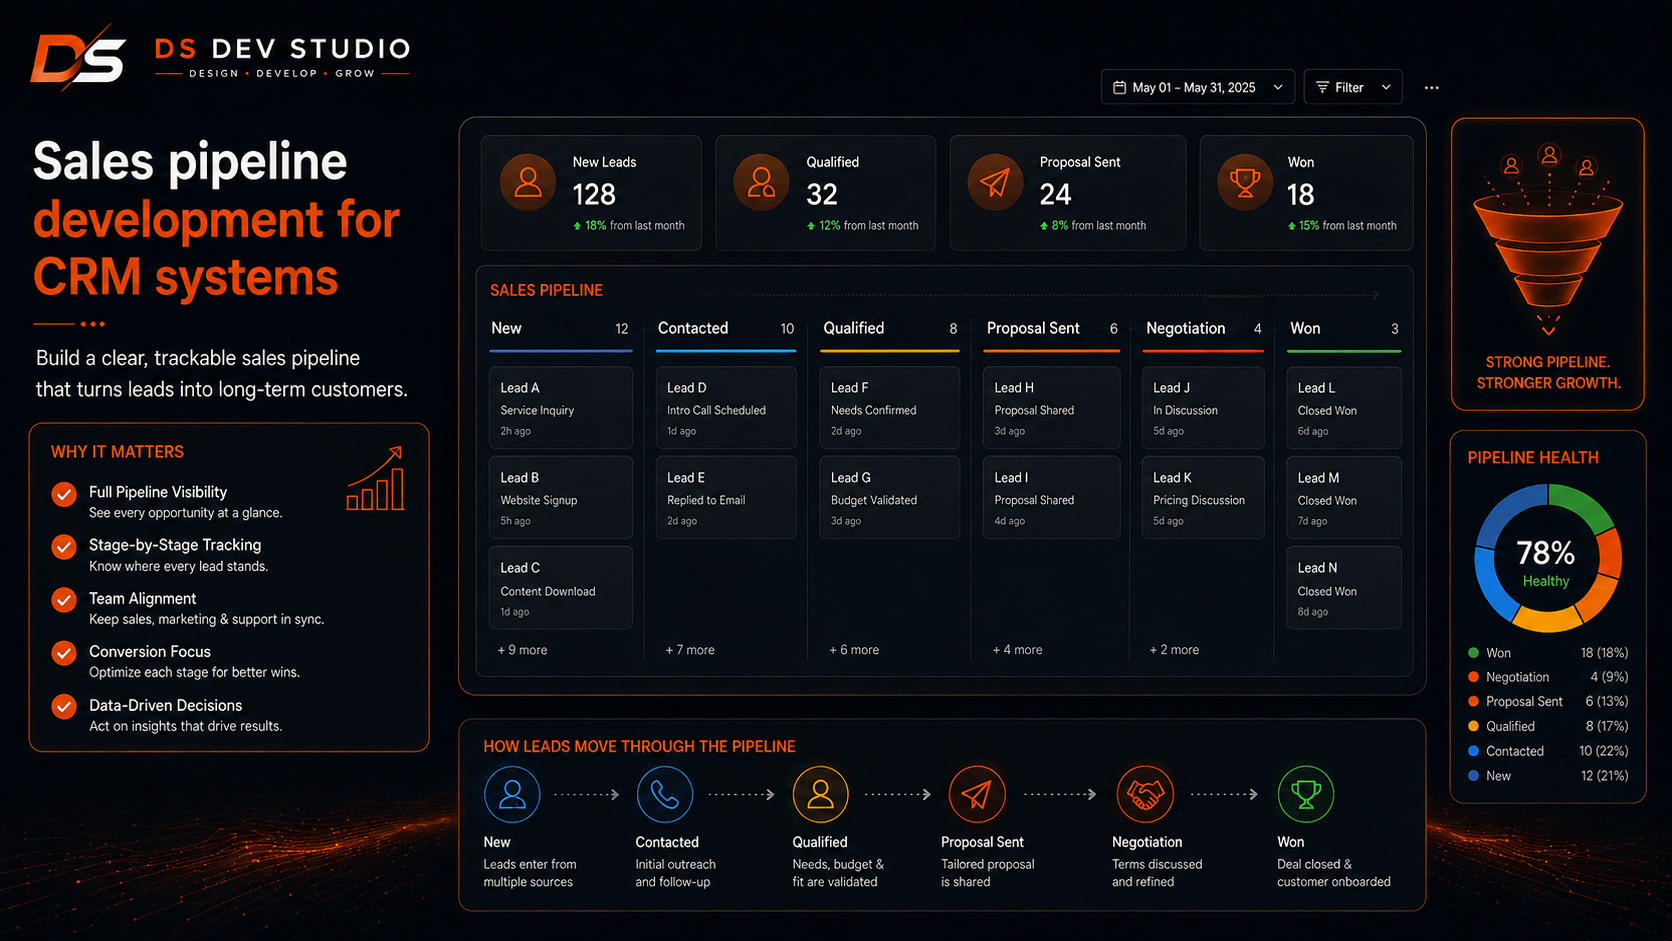Screen dimensions: 1672x941
Task: Click the Proposal Sent paper plane icon in stats
Action: click(x=995, y=182)
